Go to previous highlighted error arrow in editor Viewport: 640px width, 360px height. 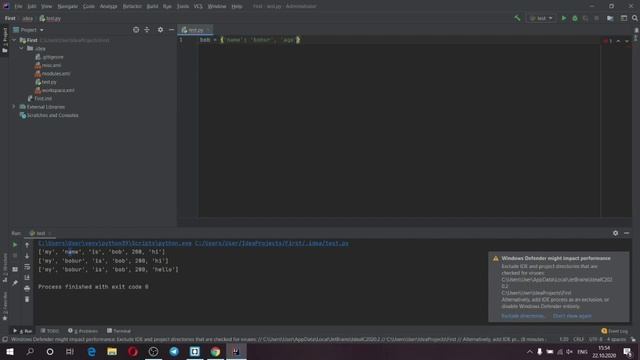618,41
